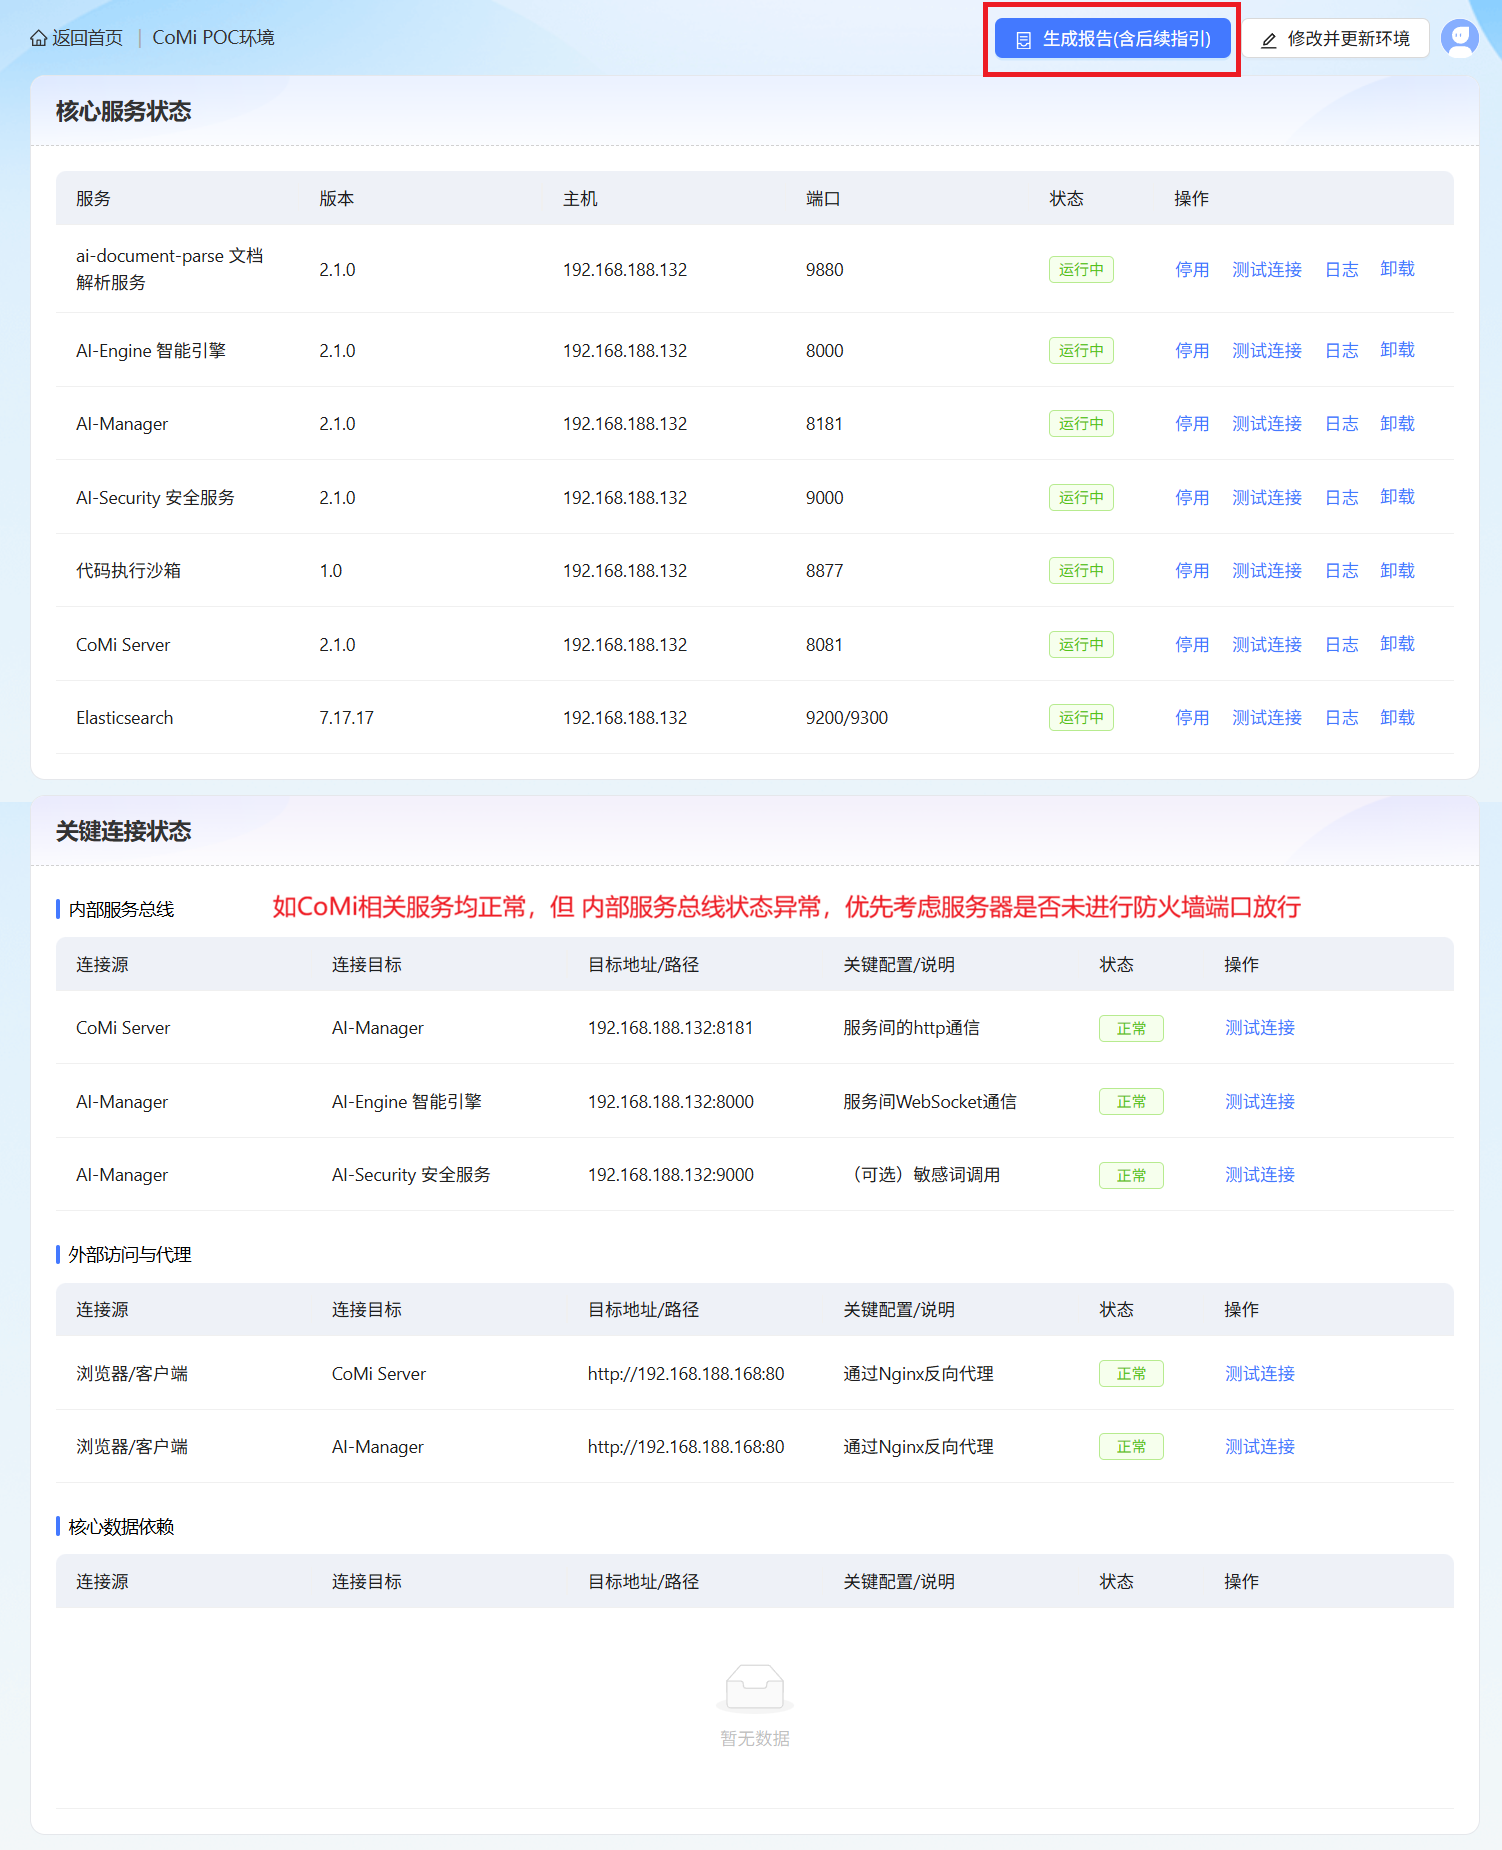View 日志 for Elasticsearch
Image resolution: width=1502 pixels, height=1850 pixels.
(1342, 718)
